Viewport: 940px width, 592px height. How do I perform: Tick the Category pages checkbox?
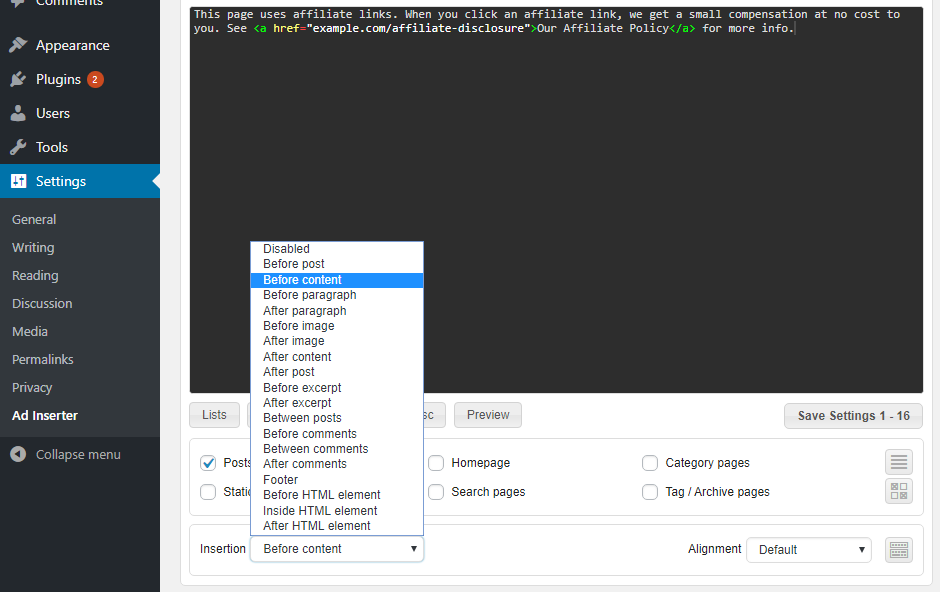click(x=650, y=463)
